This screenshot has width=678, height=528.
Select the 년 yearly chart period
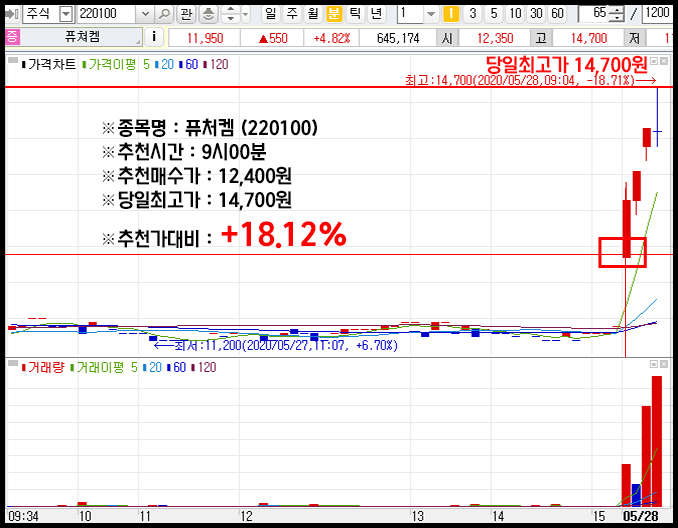376,14
